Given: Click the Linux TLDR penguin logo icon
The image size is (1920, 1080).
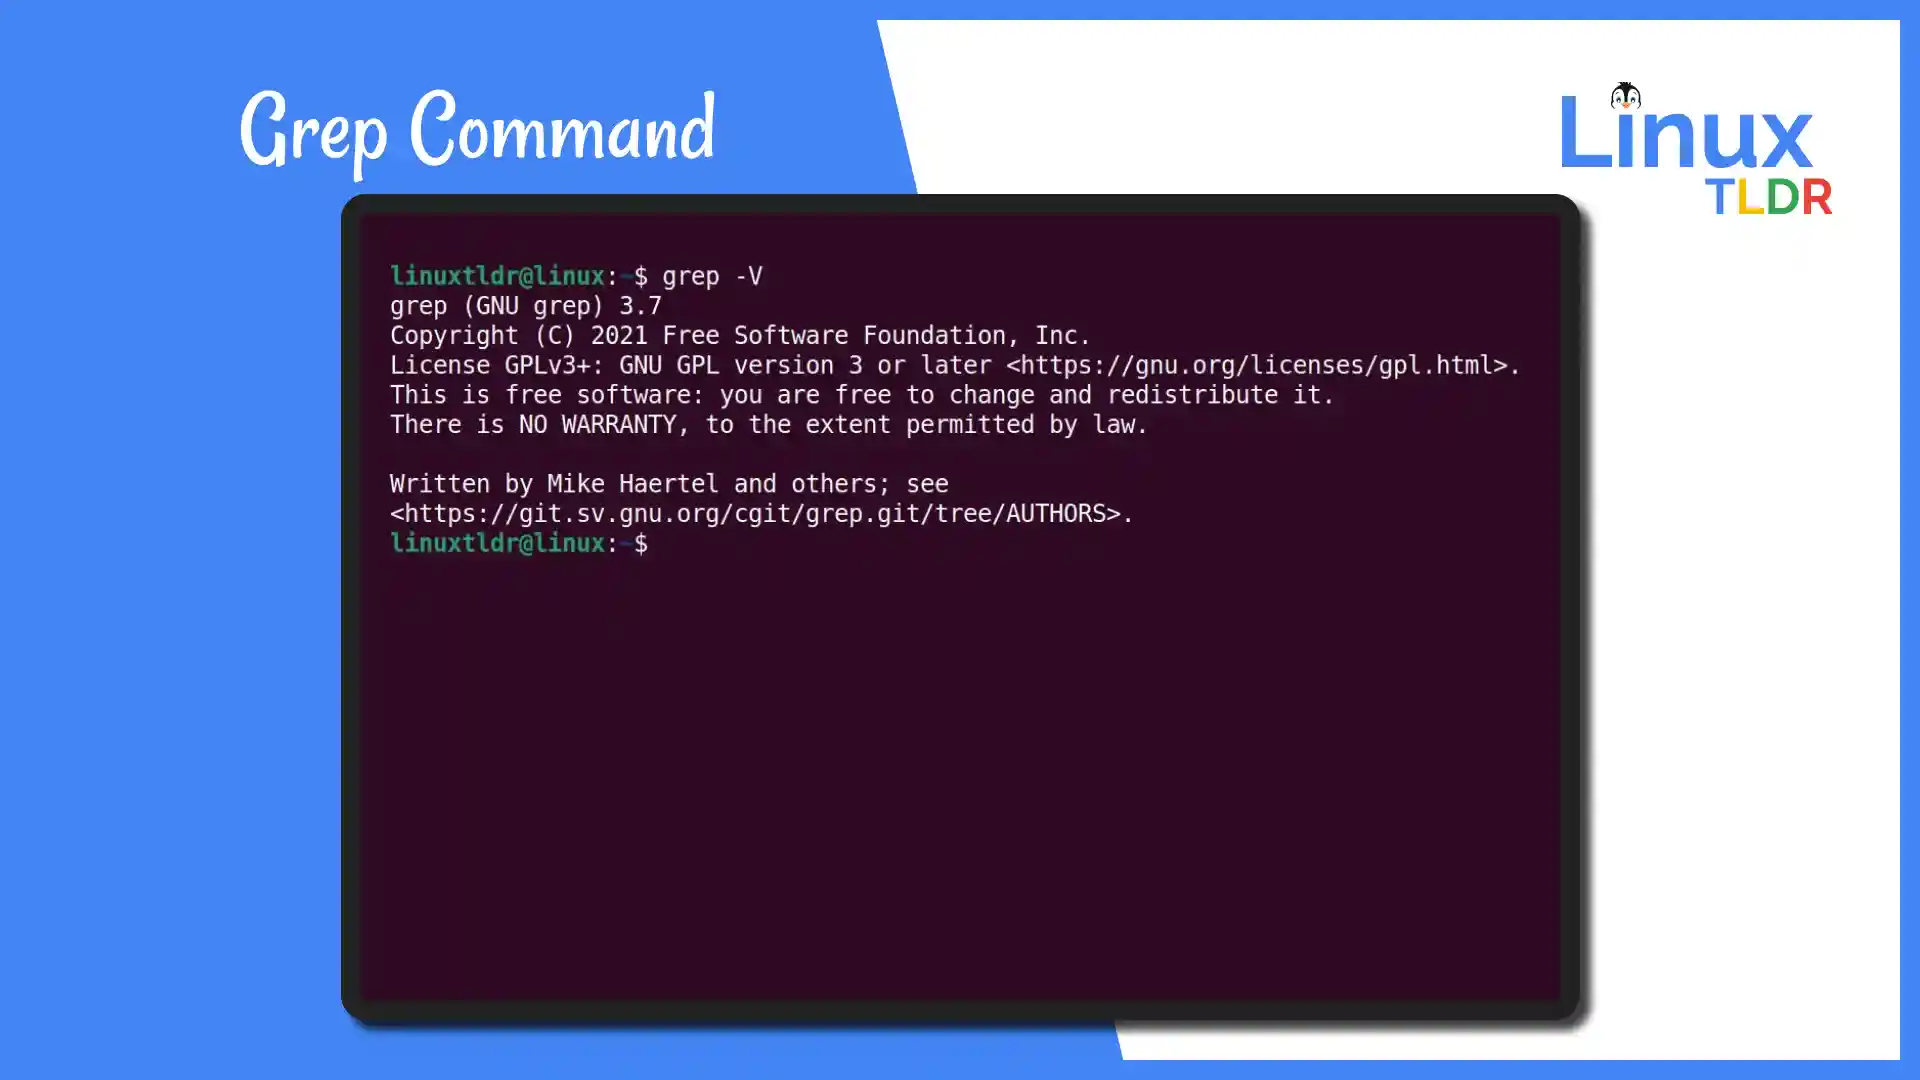Looking at the screenshot, I should 1625,95.
